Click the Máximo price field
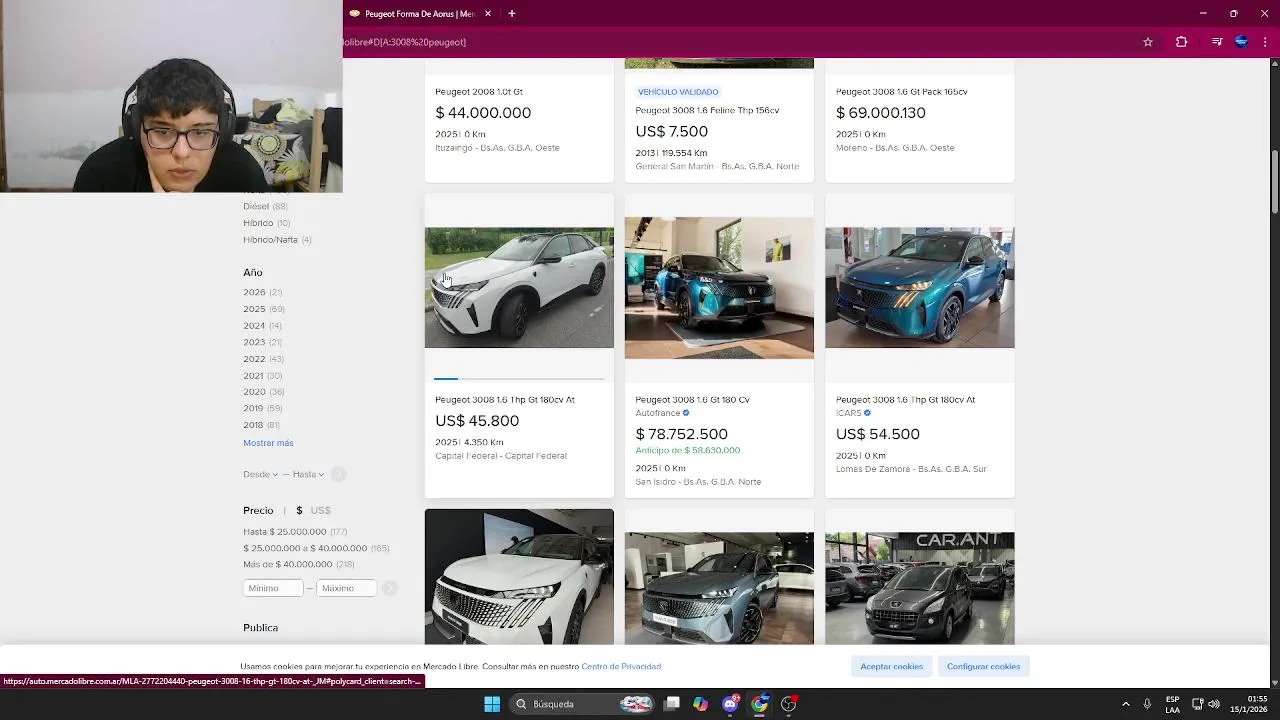 click(346, 588)
